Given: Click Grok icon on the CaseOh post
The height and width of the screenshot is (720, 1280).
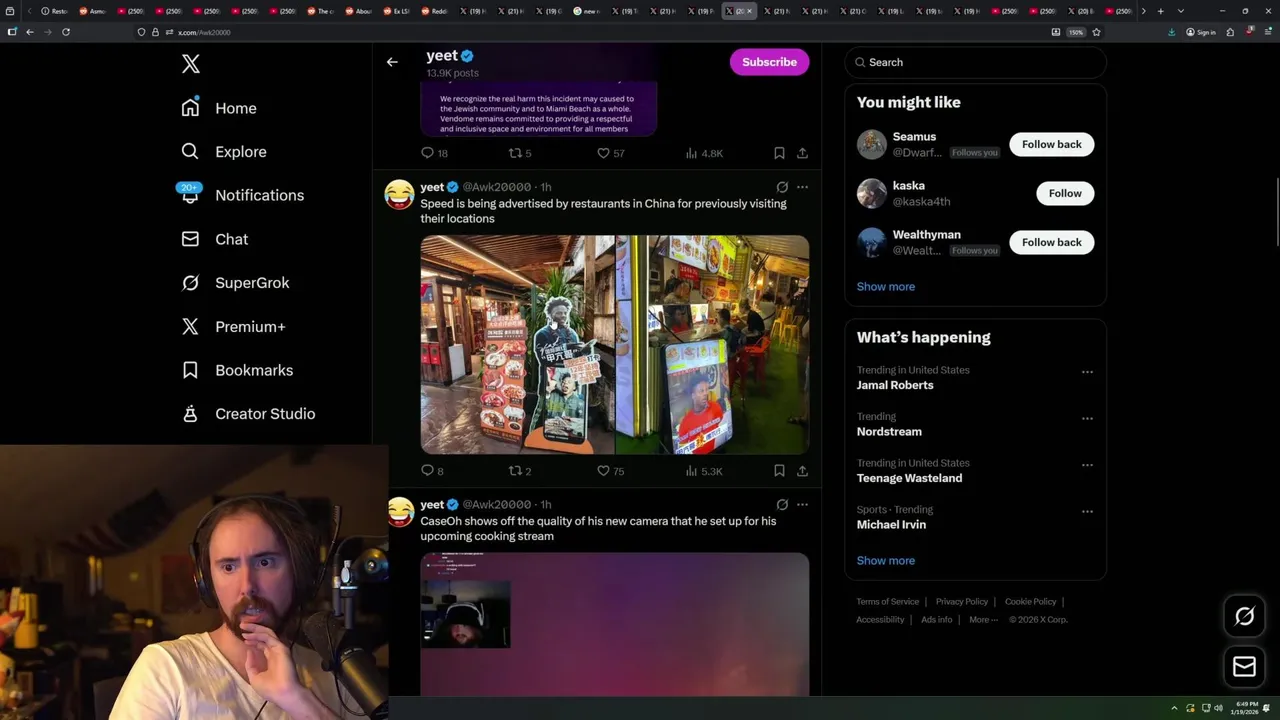Looking at the screenshot, I should (782, 505).
